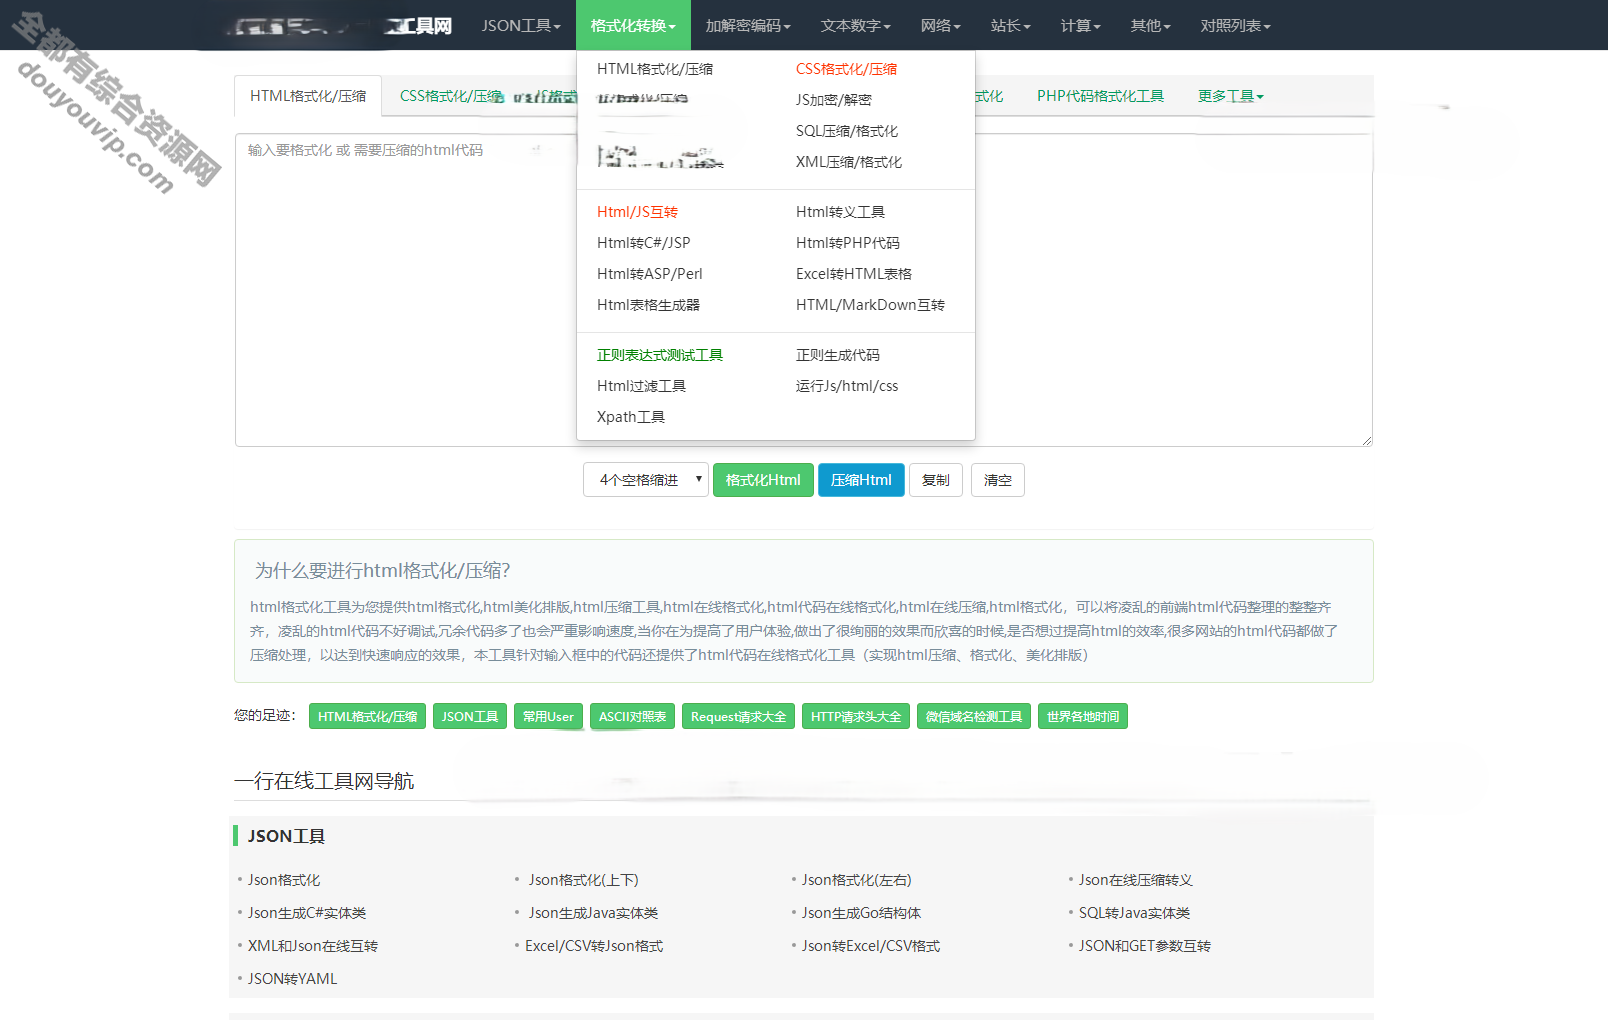1608x1020 pixels.
Task: Expand the 其他 navbar menu
Action: 1151,25
